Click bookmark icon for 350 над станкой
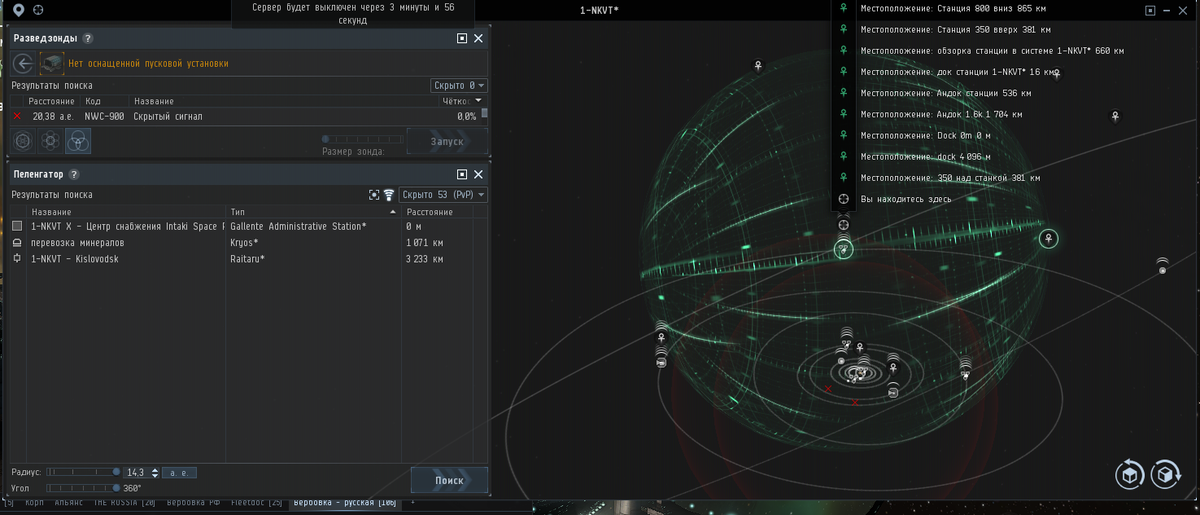 click(843, 177)
